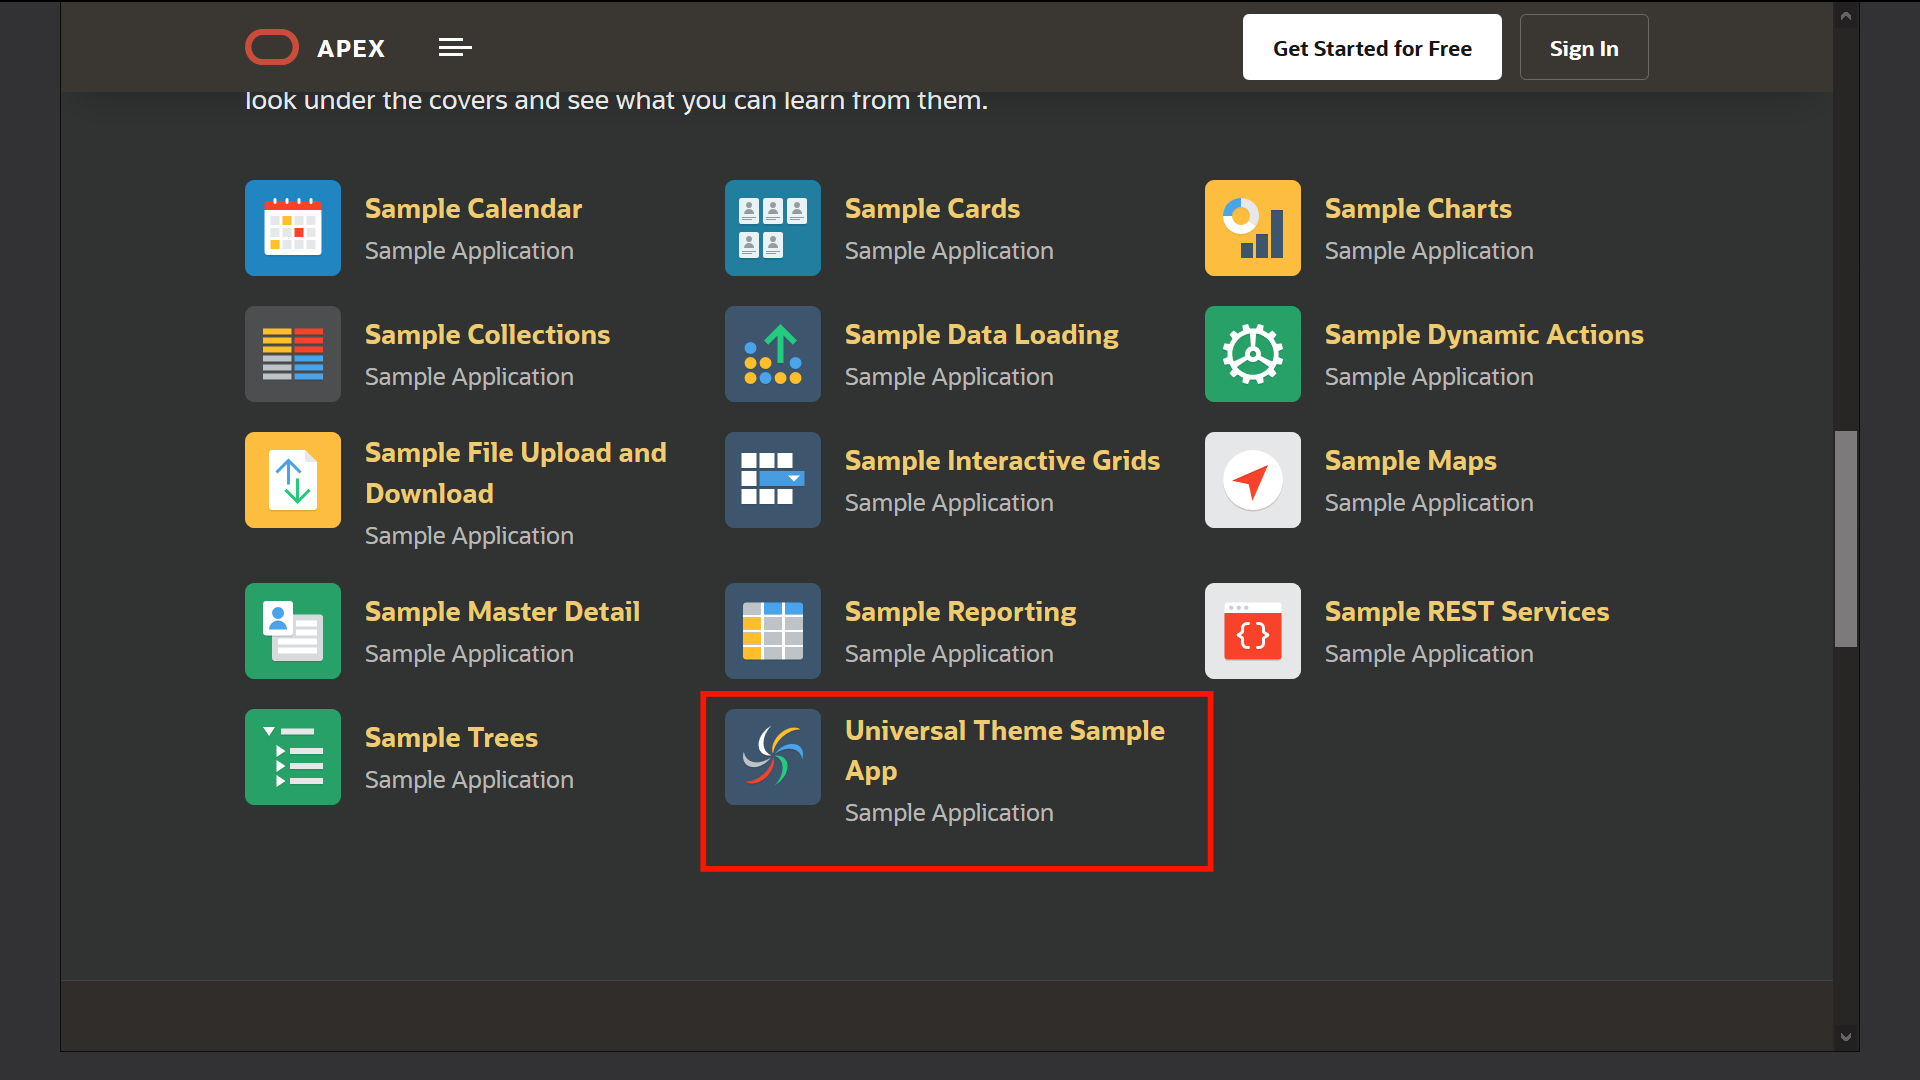Viewport: 1920px width, 1080px height.
Task: Open the Sample Collections list icon
Action: tap(292, 354)
